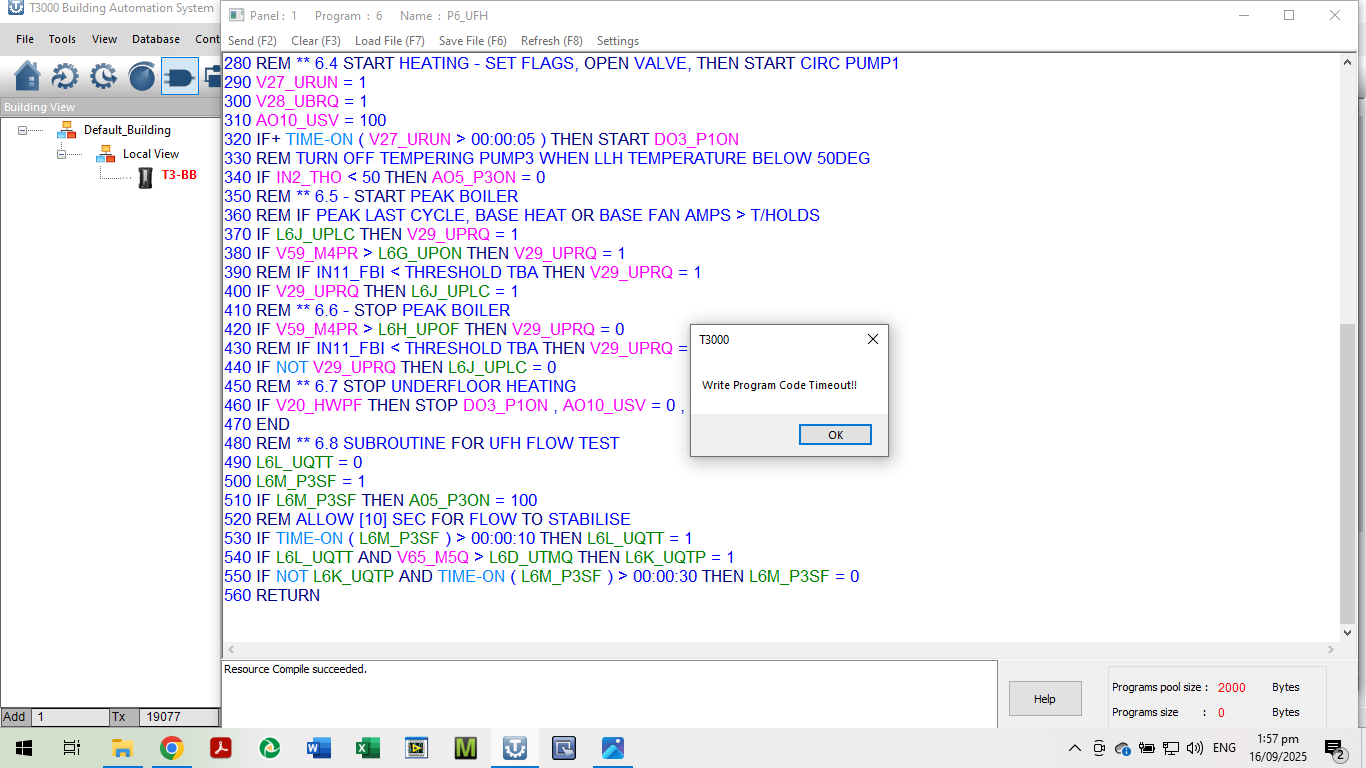Show hidden system tray icons
Image resolution: width=1366 pixels, height=768 pixels.
[x=1075, y=748]
